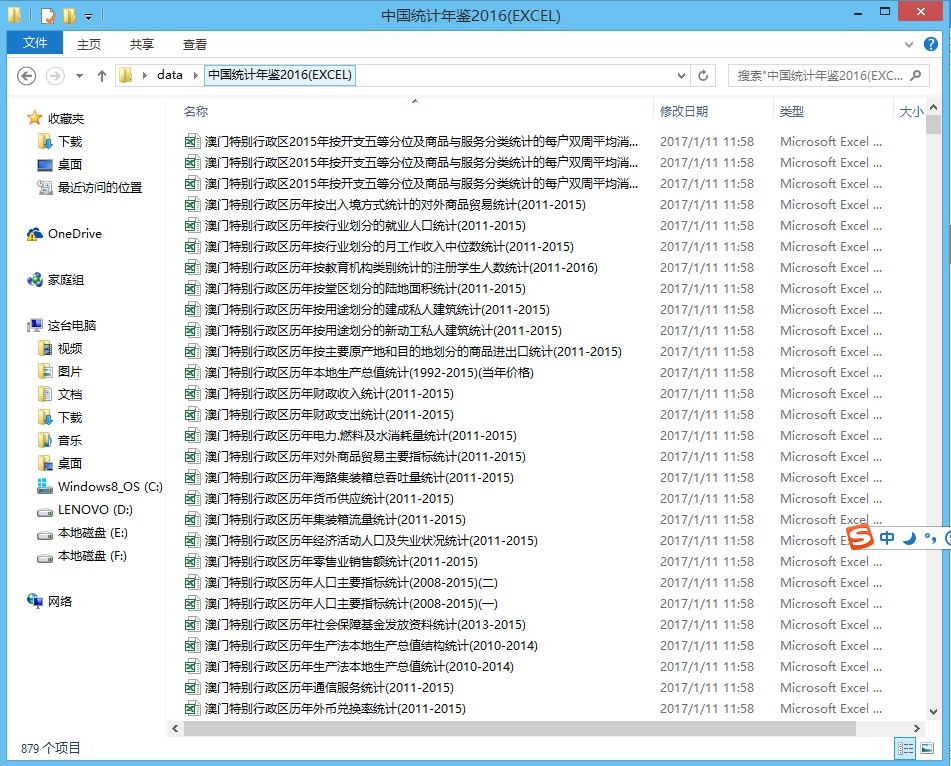Screen dimensions: 951x766
Task: Open Windows8_OS (C:) drive
Action: [110, 486]
